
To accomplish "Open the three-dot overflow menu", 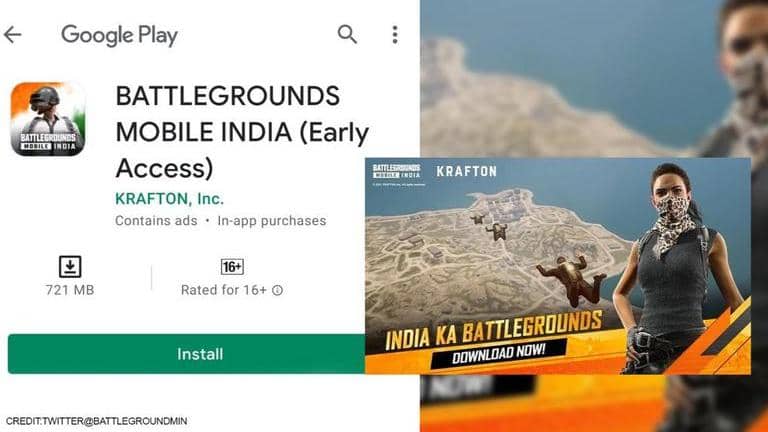I will click(395, 35).
